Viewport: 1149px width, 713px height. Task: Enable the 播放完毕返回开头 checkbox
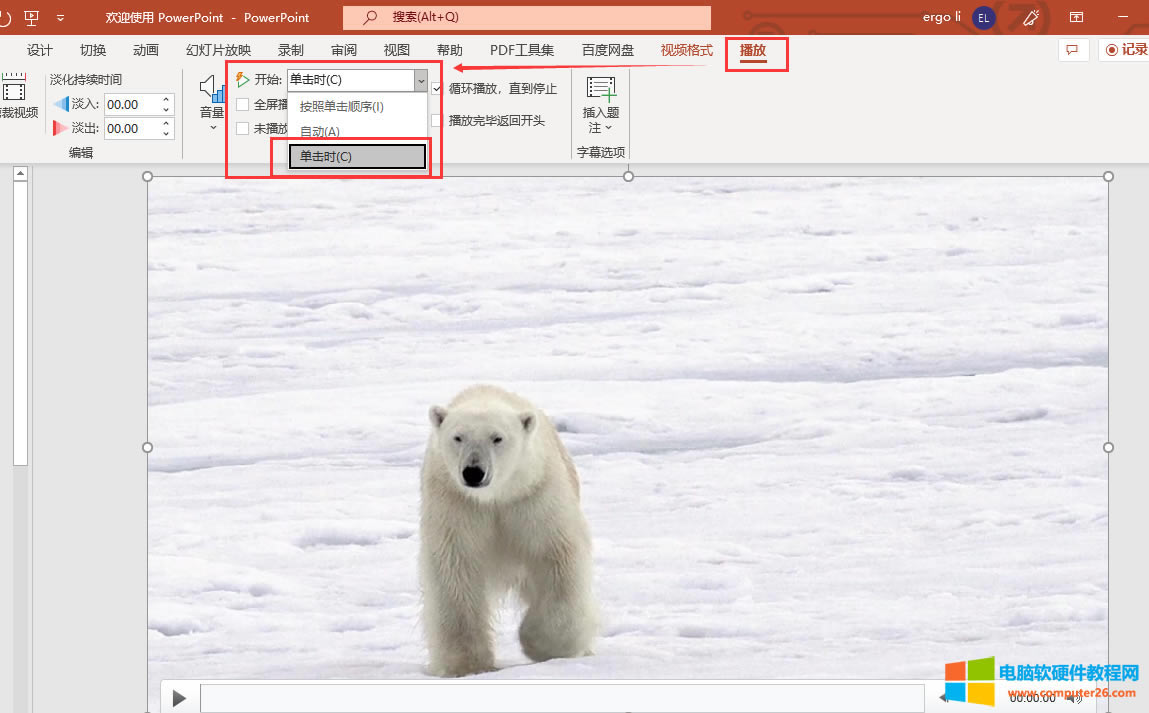(437, 120)
